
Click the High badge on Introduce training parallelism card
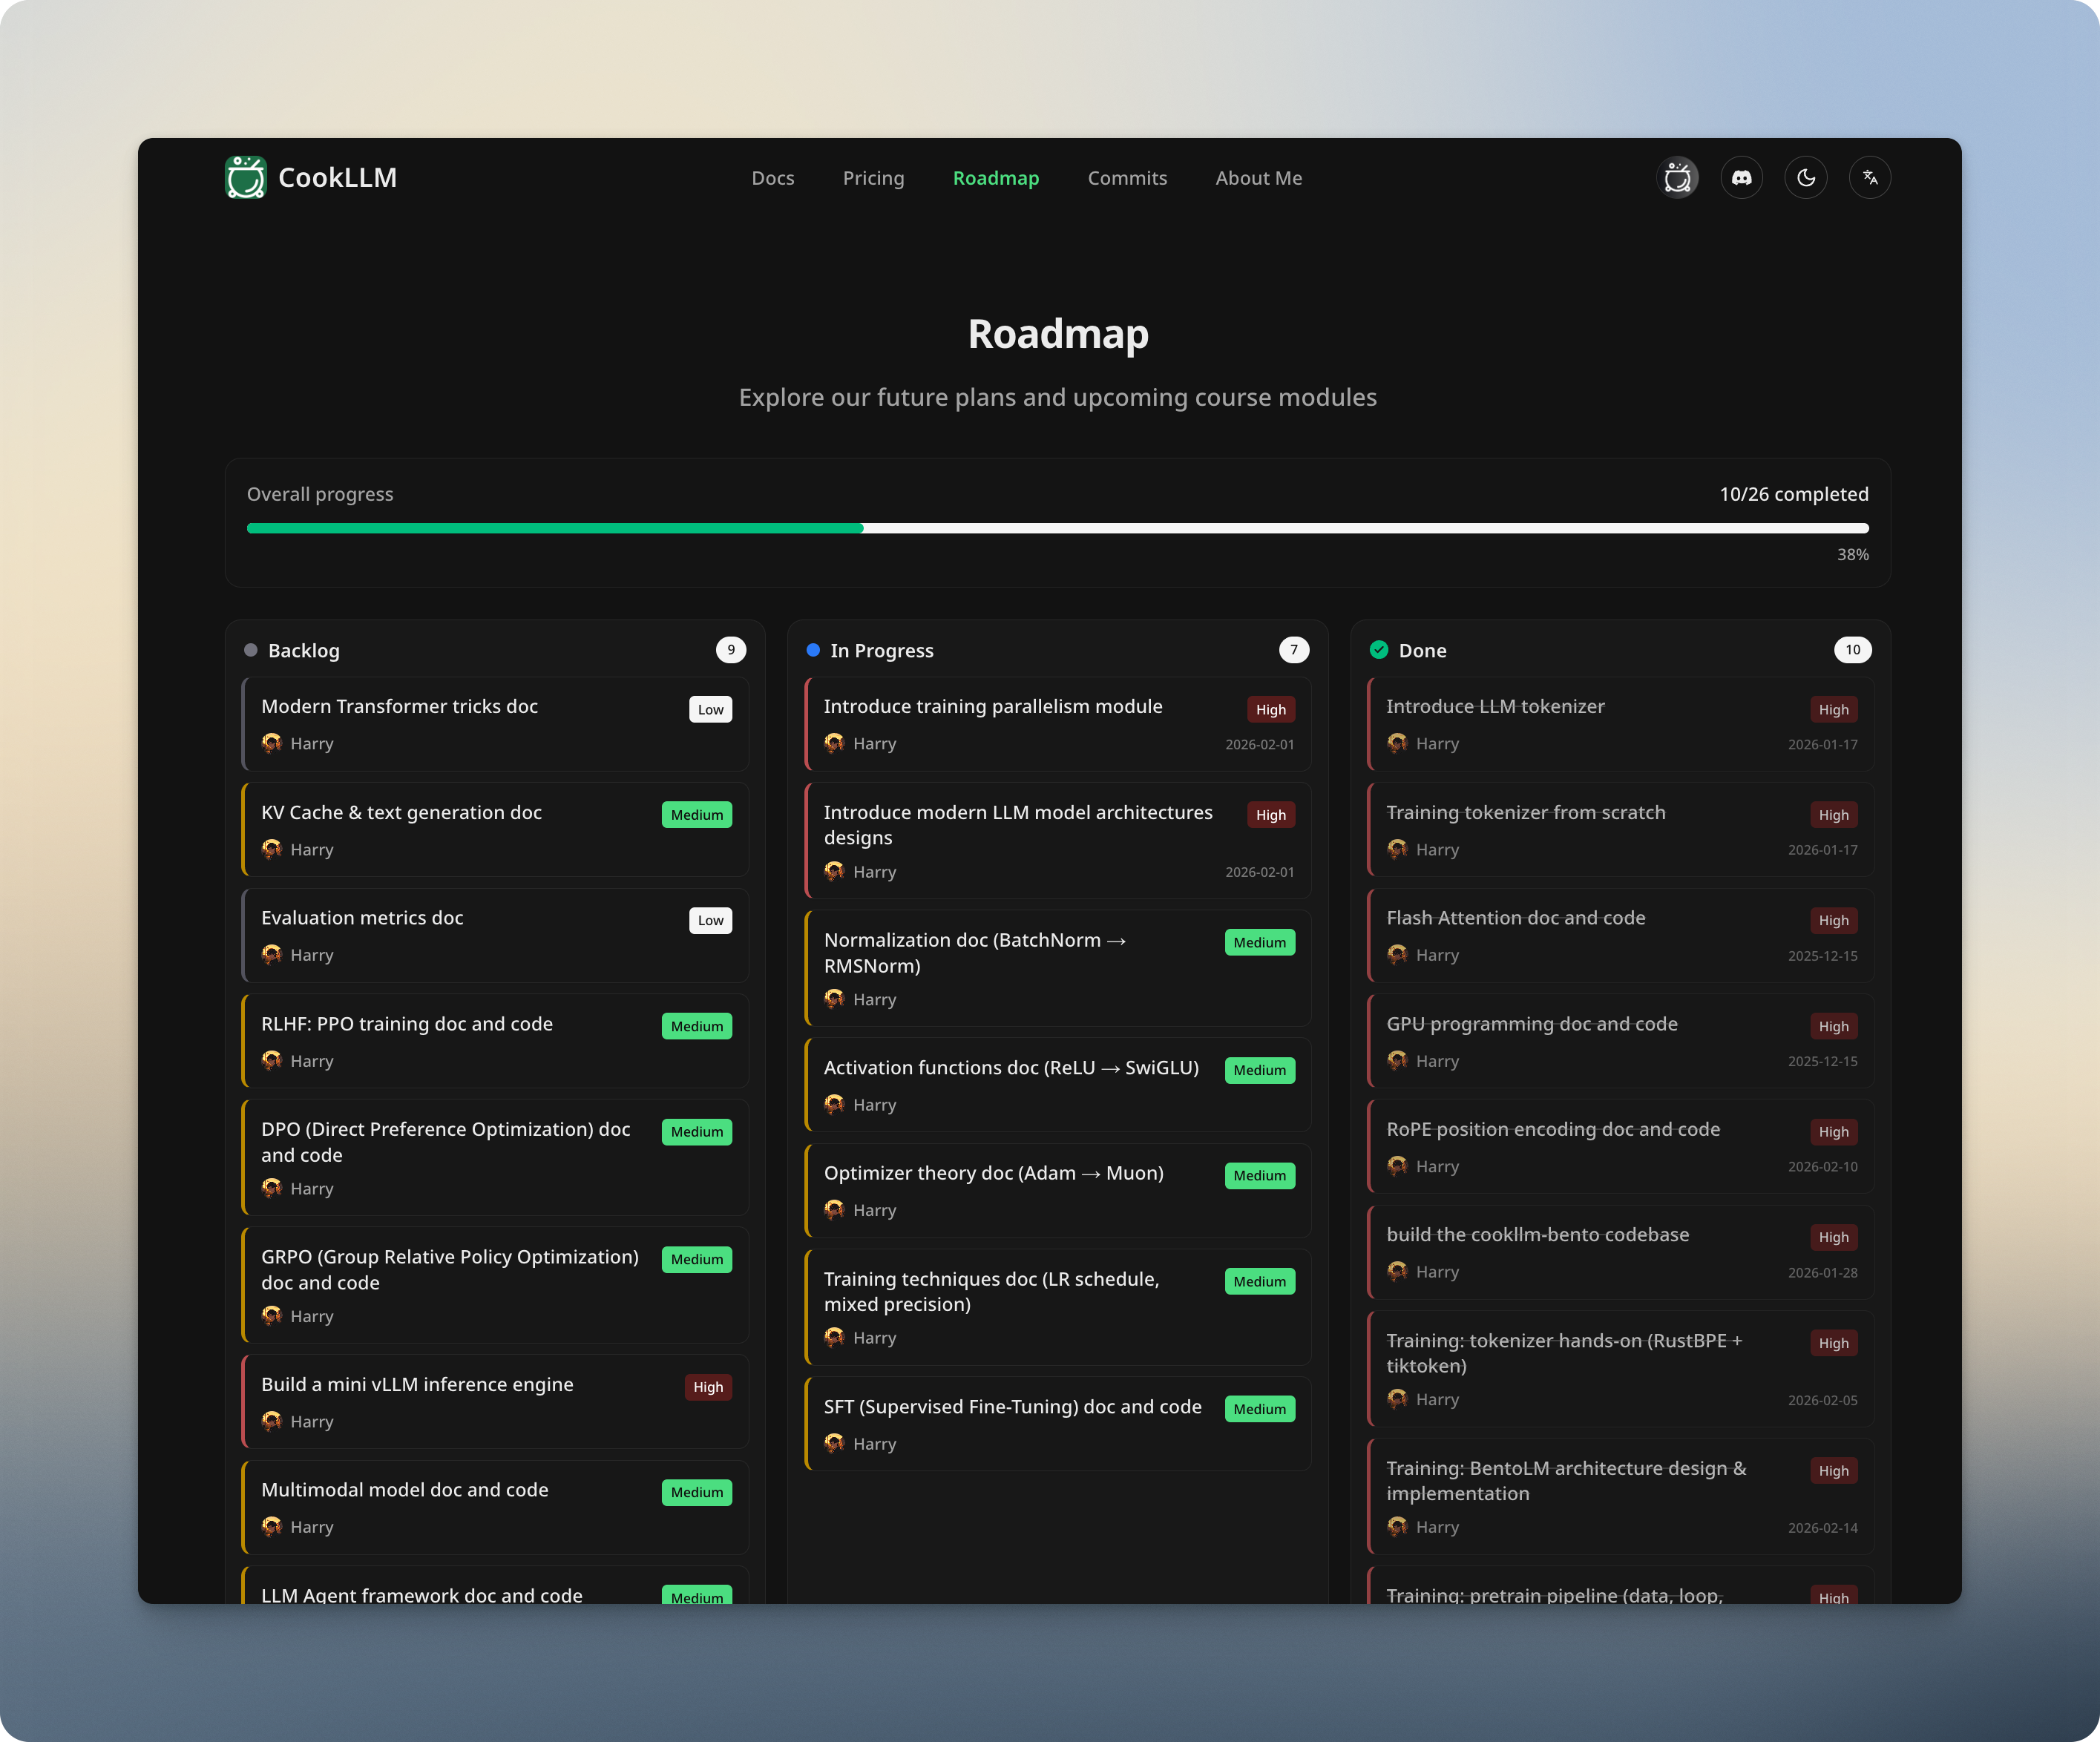(1270, 709)
